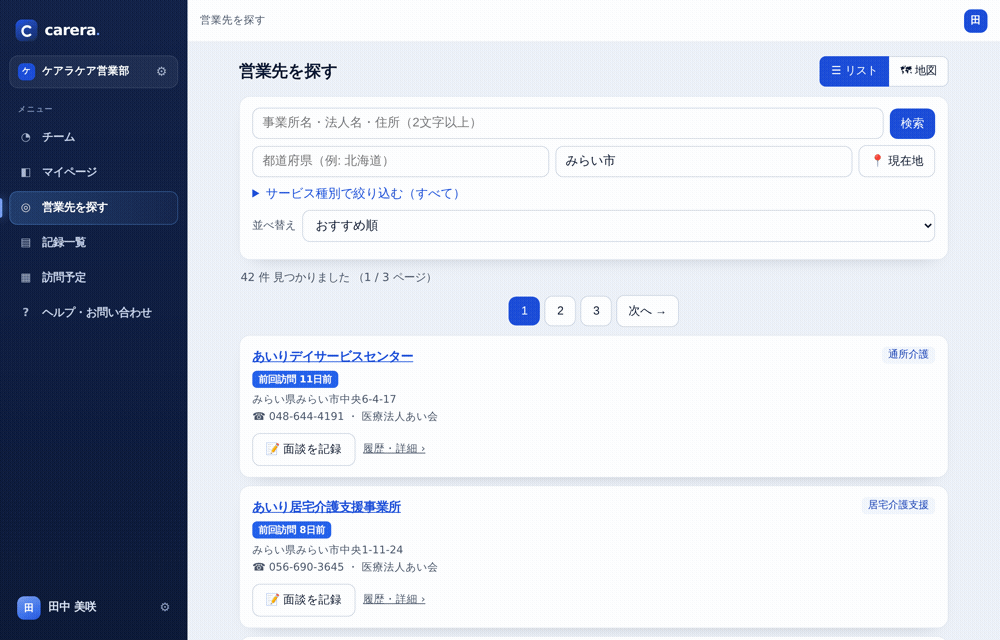Screen dimensions: 1000x640
Task: Switch to リスト view
Action: (854, 71)
